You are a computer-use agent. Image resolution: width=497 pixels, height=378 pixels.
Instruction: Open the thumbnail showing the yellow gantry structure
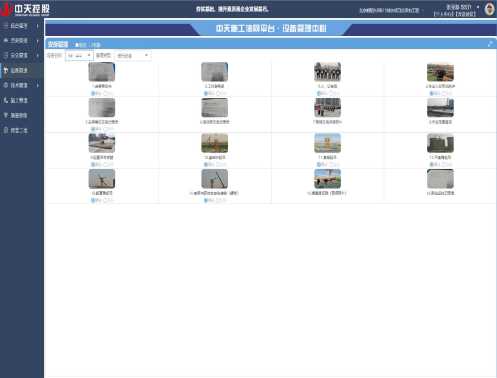[327, 143]
